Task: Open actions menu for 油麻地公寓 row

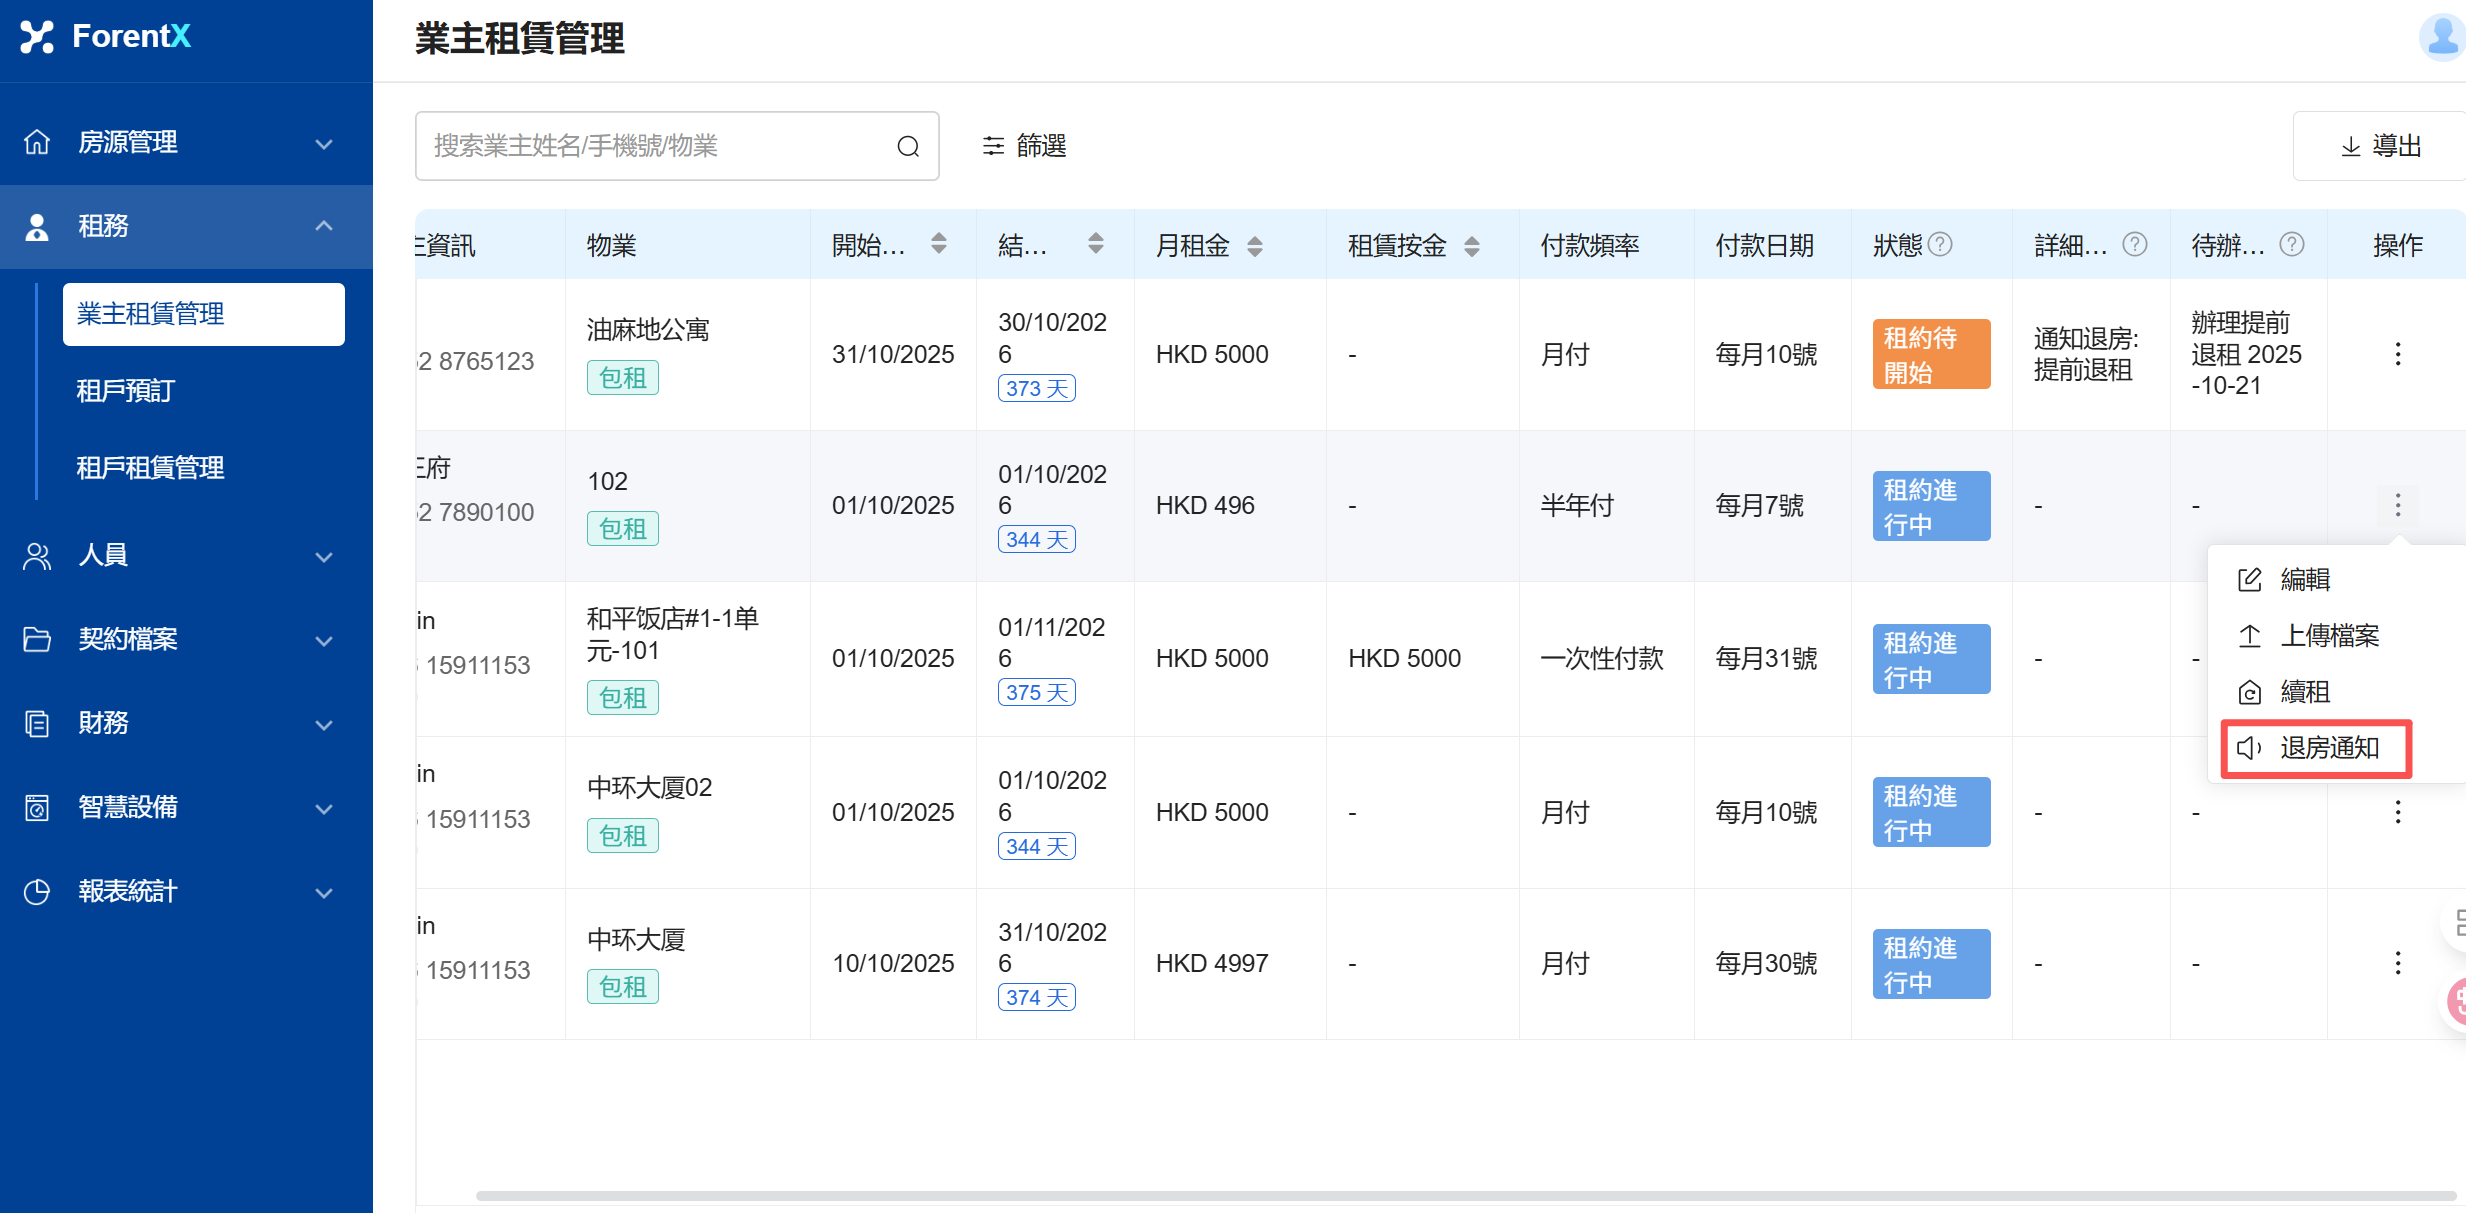Action: [2397, 354]
